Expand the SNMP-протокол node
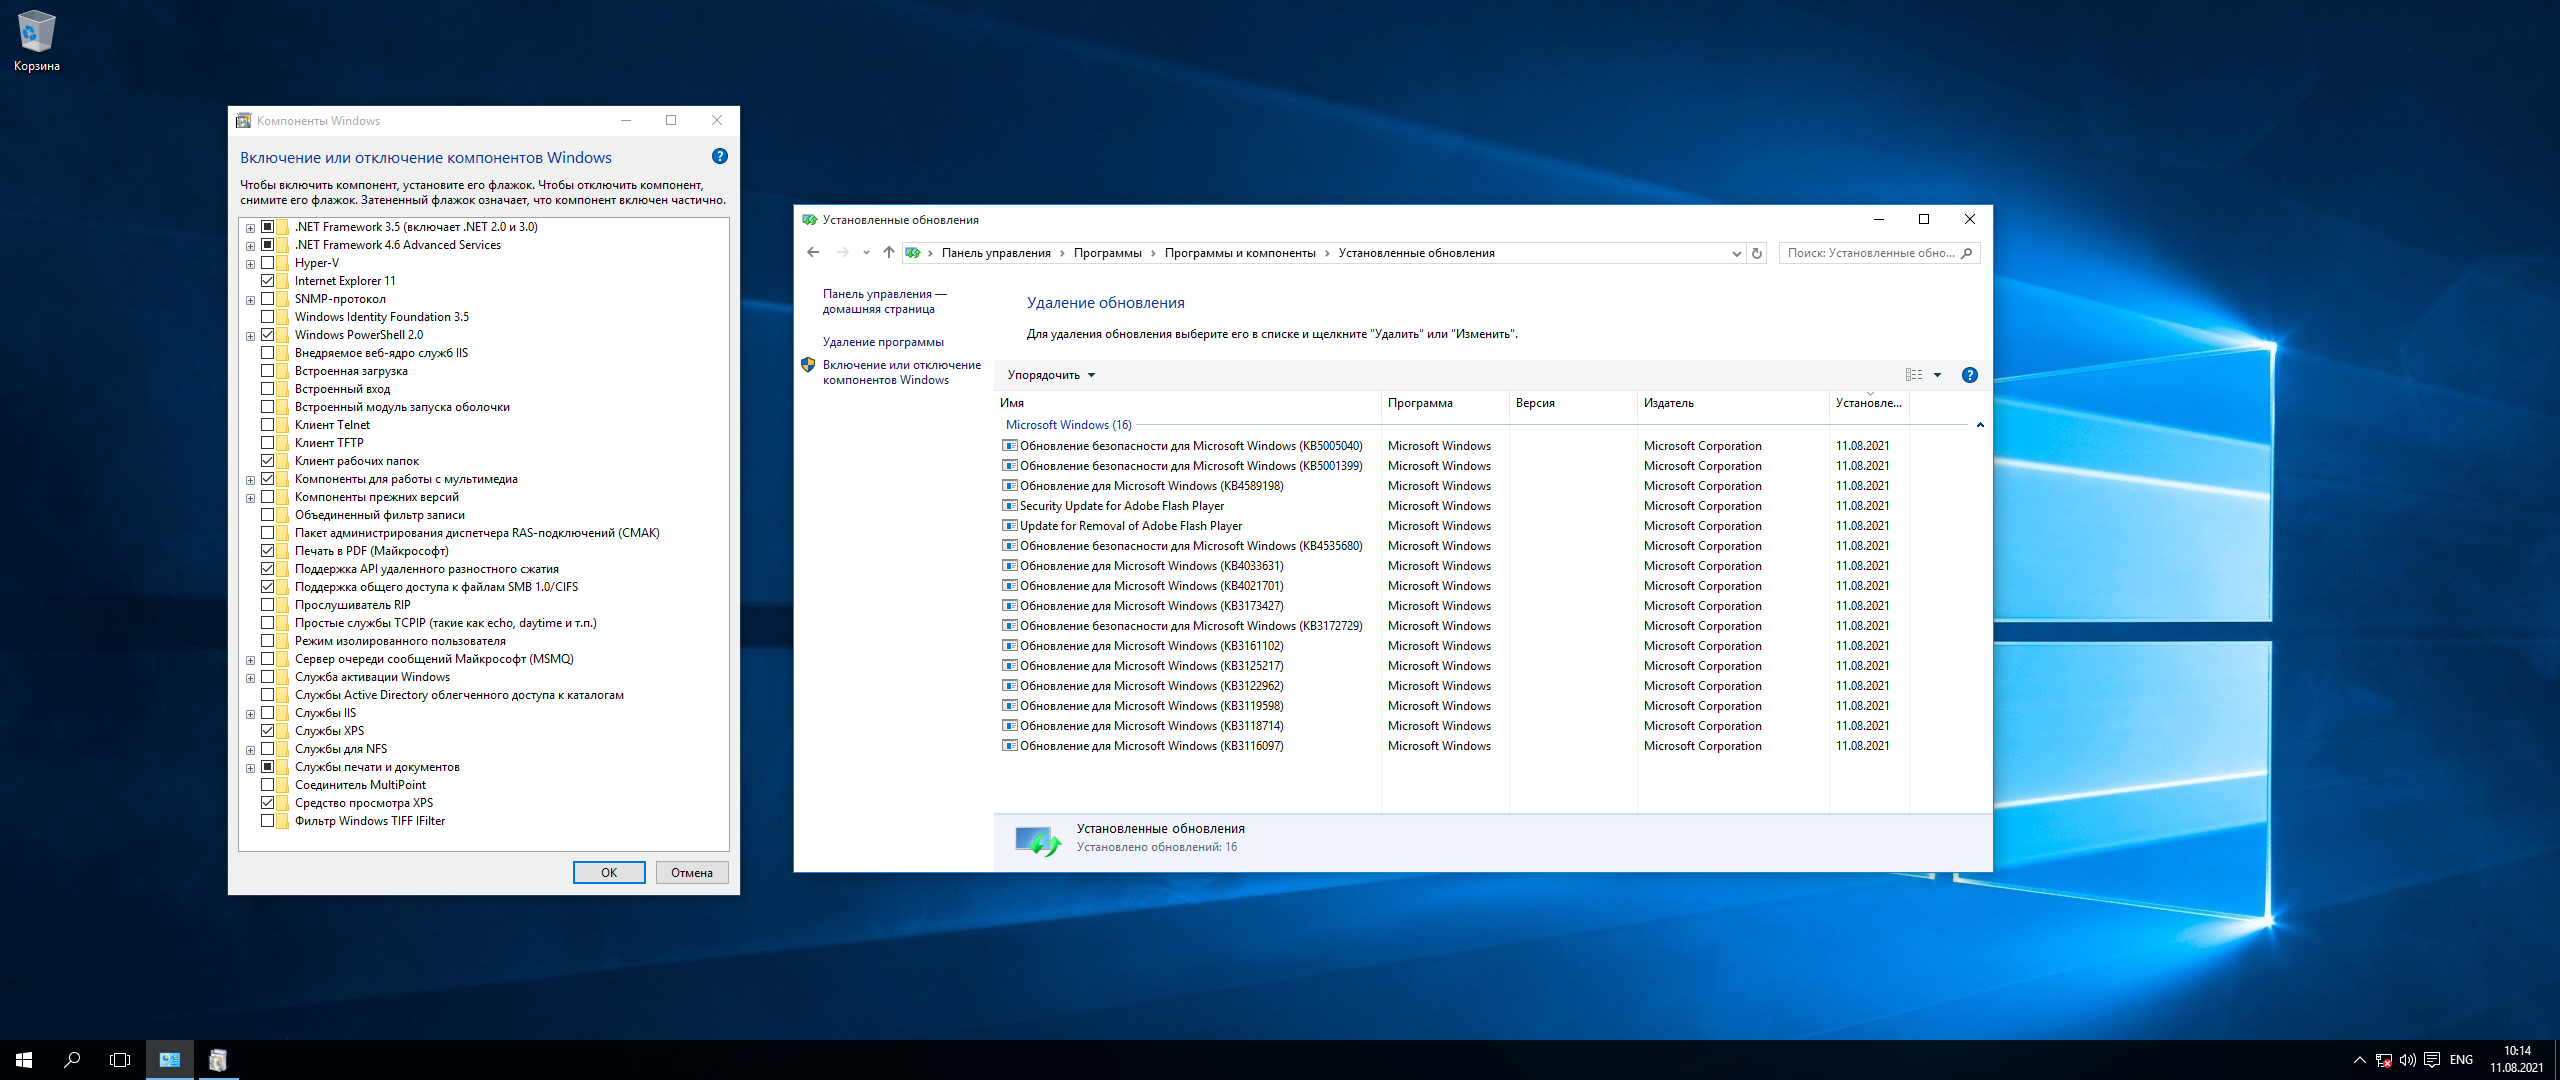 click(250, 300)
